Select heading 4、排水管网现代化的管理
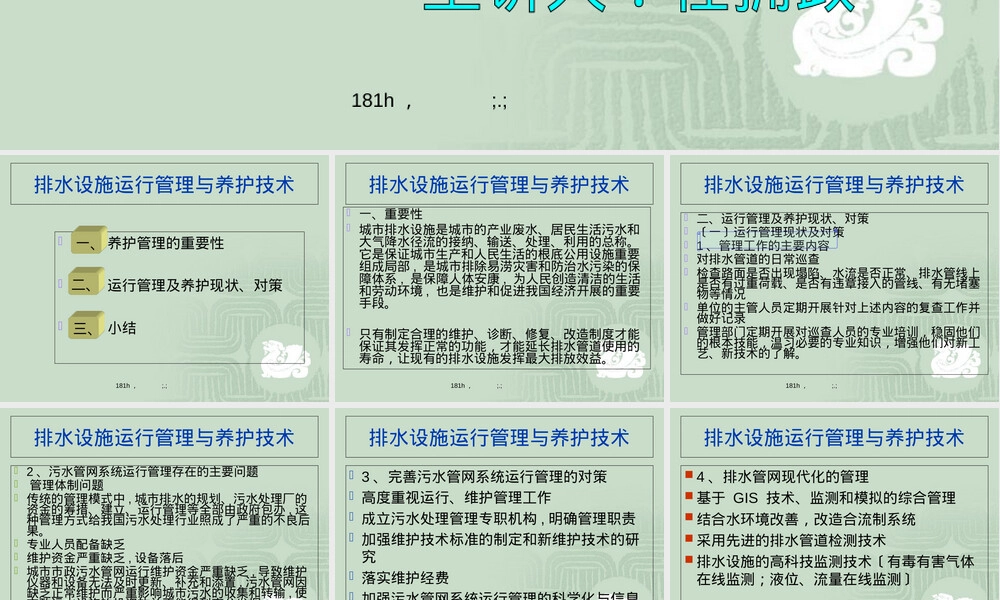Screen dimensions: 1000x600 [783, 477]
